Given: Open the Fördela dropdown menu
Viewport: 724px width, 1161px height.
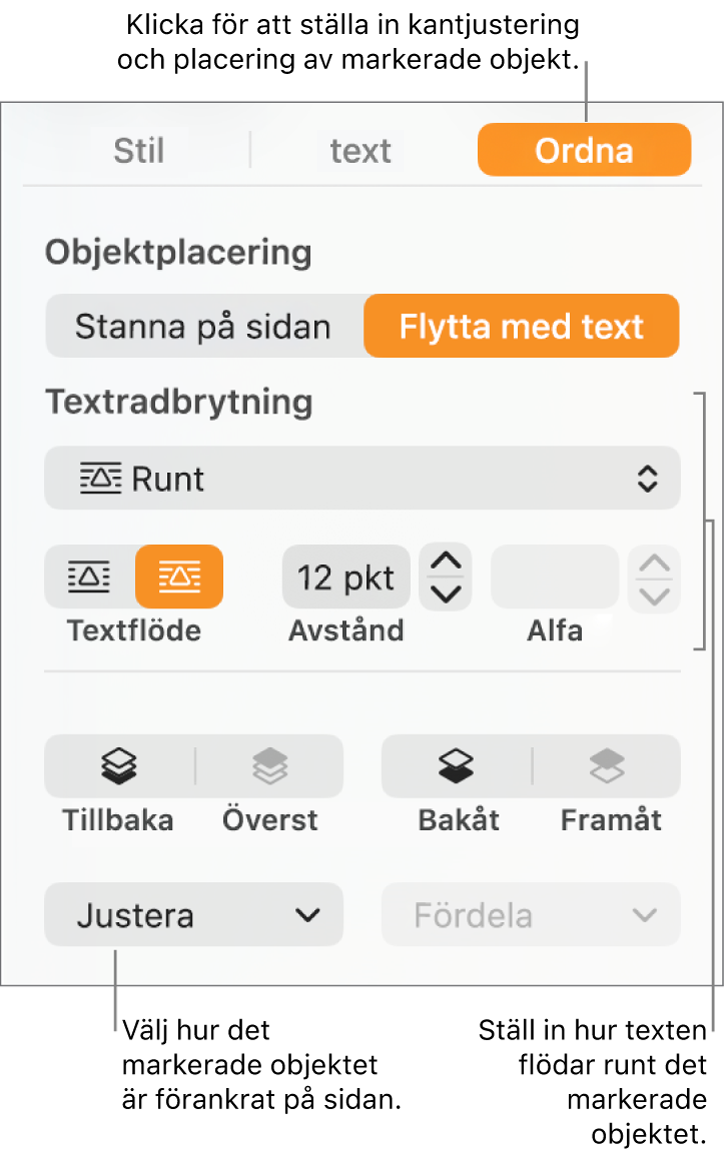Looking at the screenshot, I should pyautogui.click(x=531, y=915).
